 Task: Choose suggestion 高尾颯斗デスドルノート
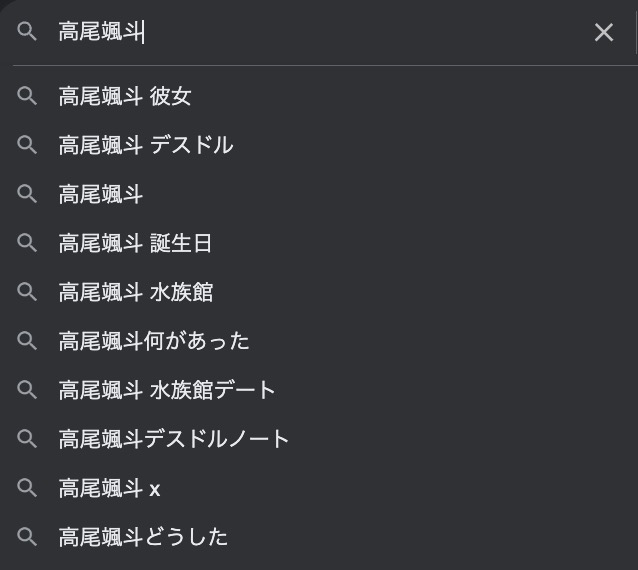tap(319, 439)
